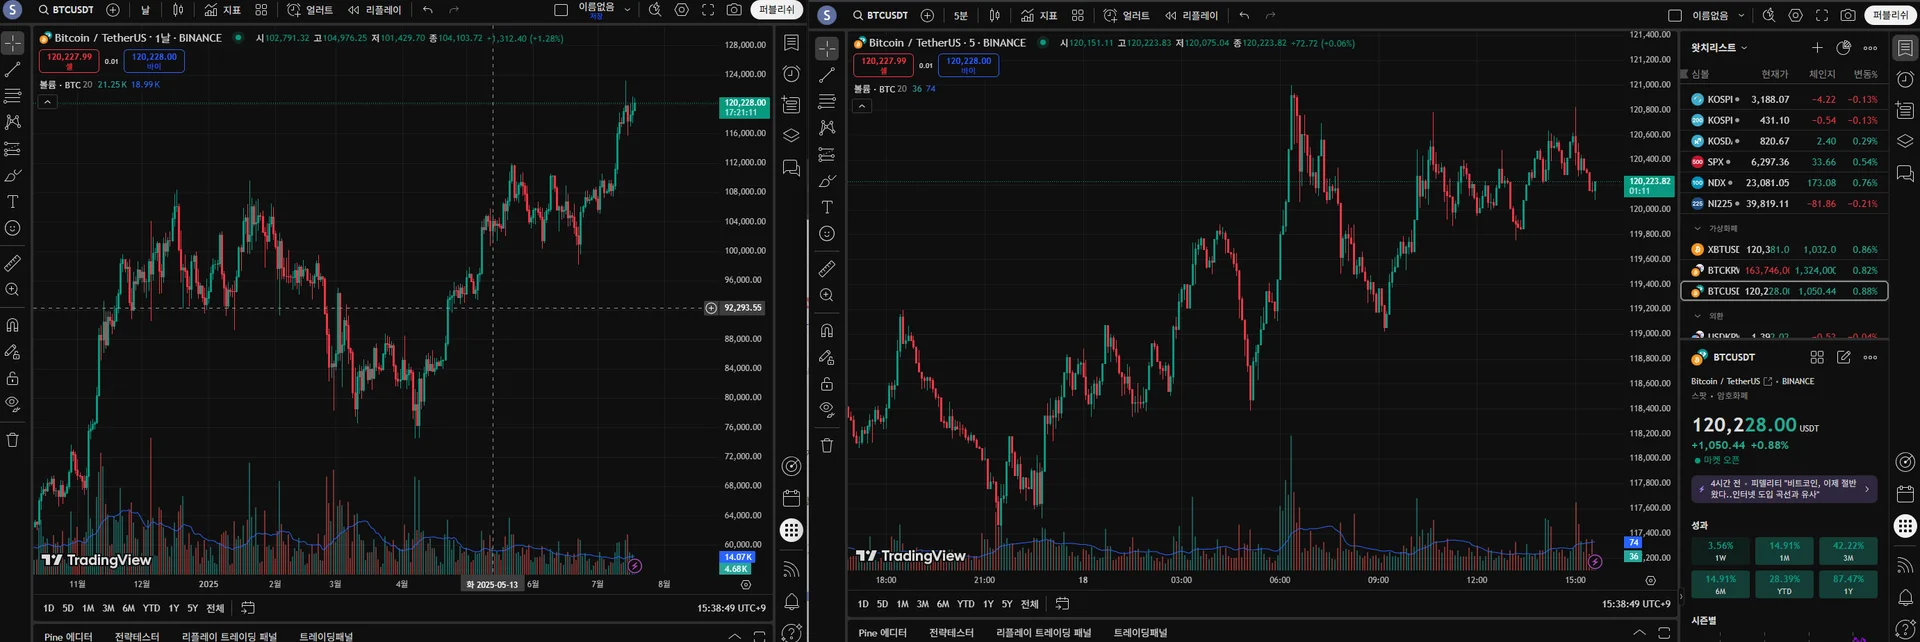Toggle lock all drawings in the right window
Viewport: 1920px width, 642px height.
click(x=827, y=383)
